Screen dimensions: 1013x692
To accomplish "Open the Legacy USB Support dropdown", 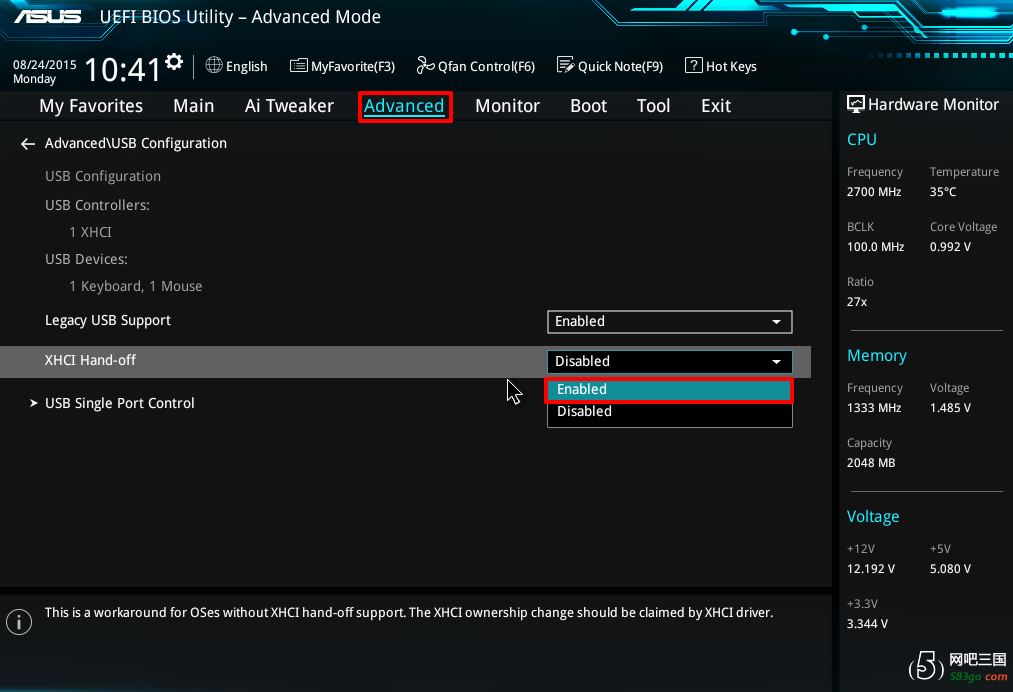I will tap(669, 322).
